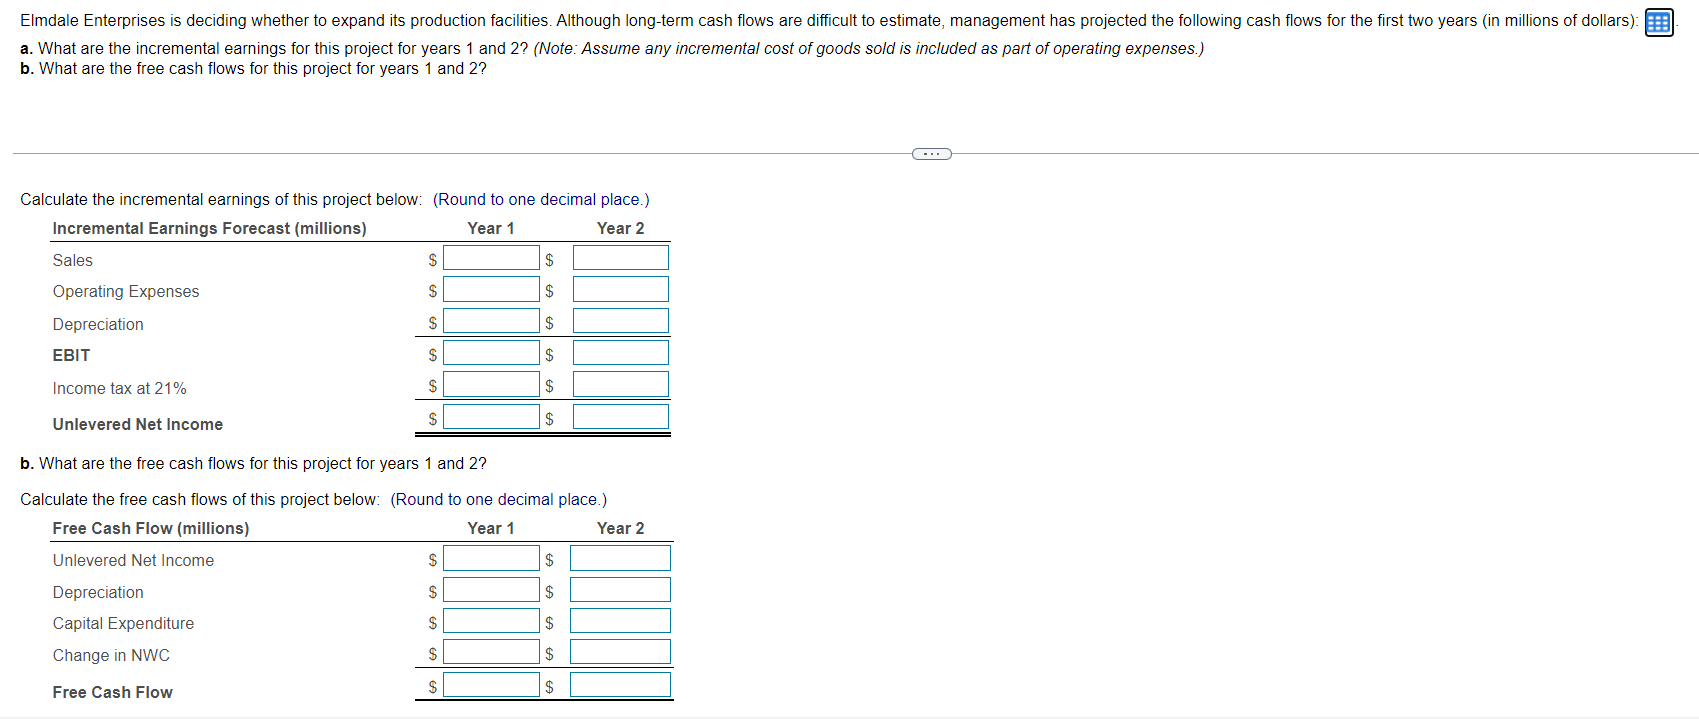1699x719 pixels.
Task: Select Year 1 Depreciation field in earnings table
Action: coord(491,321)
